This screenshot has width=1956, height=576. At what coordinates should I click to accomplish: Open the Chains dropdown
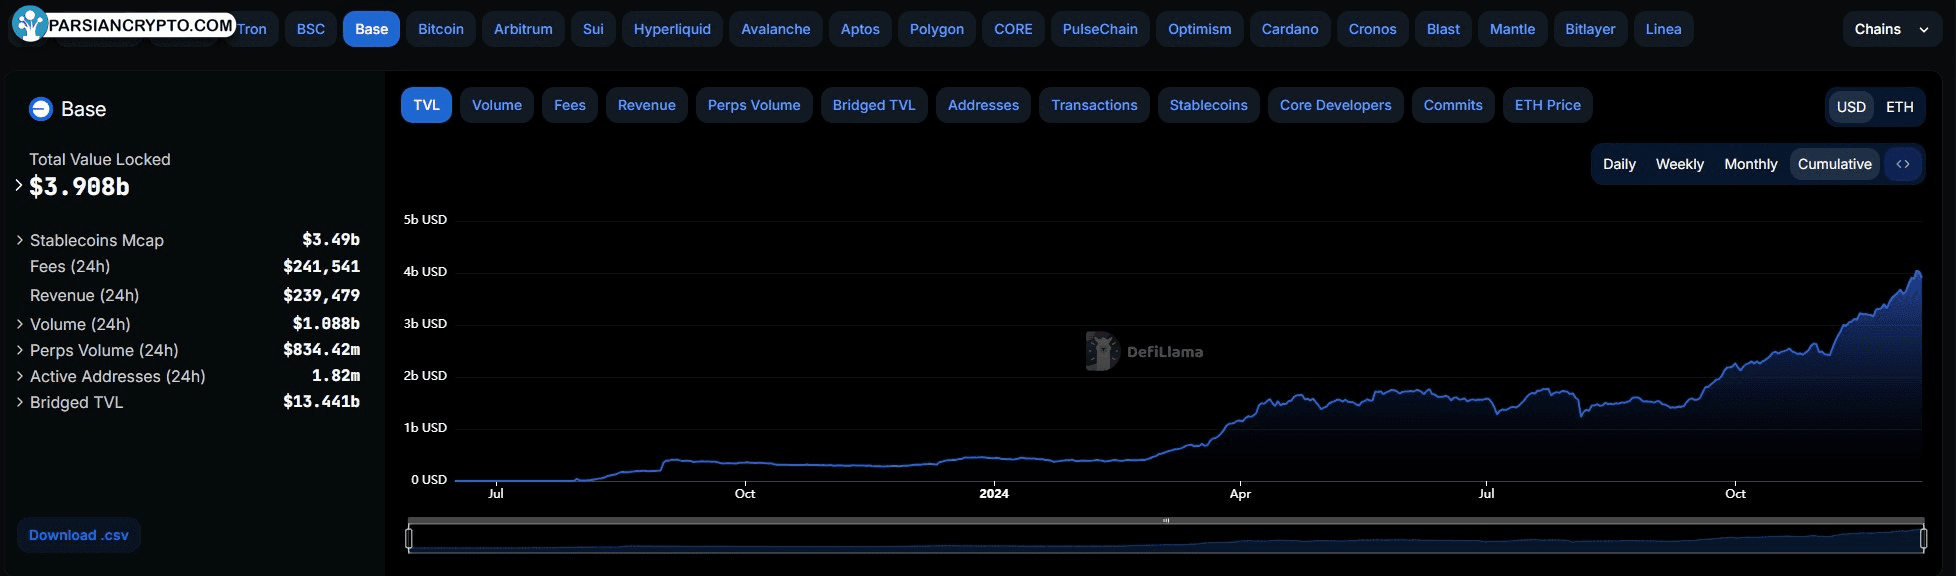click(x=1891, y=29)
